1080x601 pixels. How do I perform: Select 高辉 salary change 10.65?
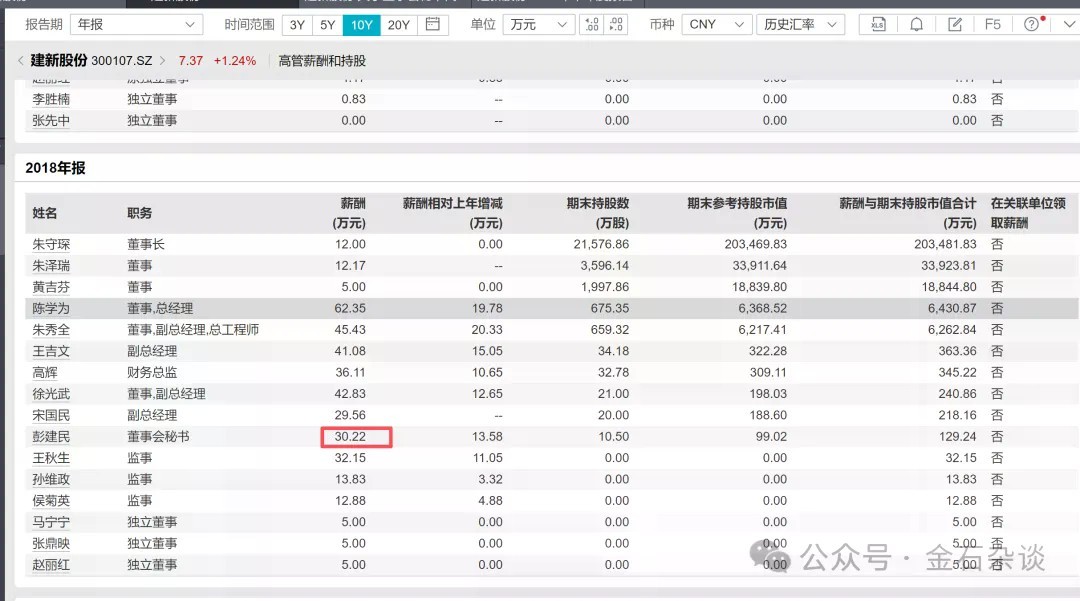[x=487, y=372]
